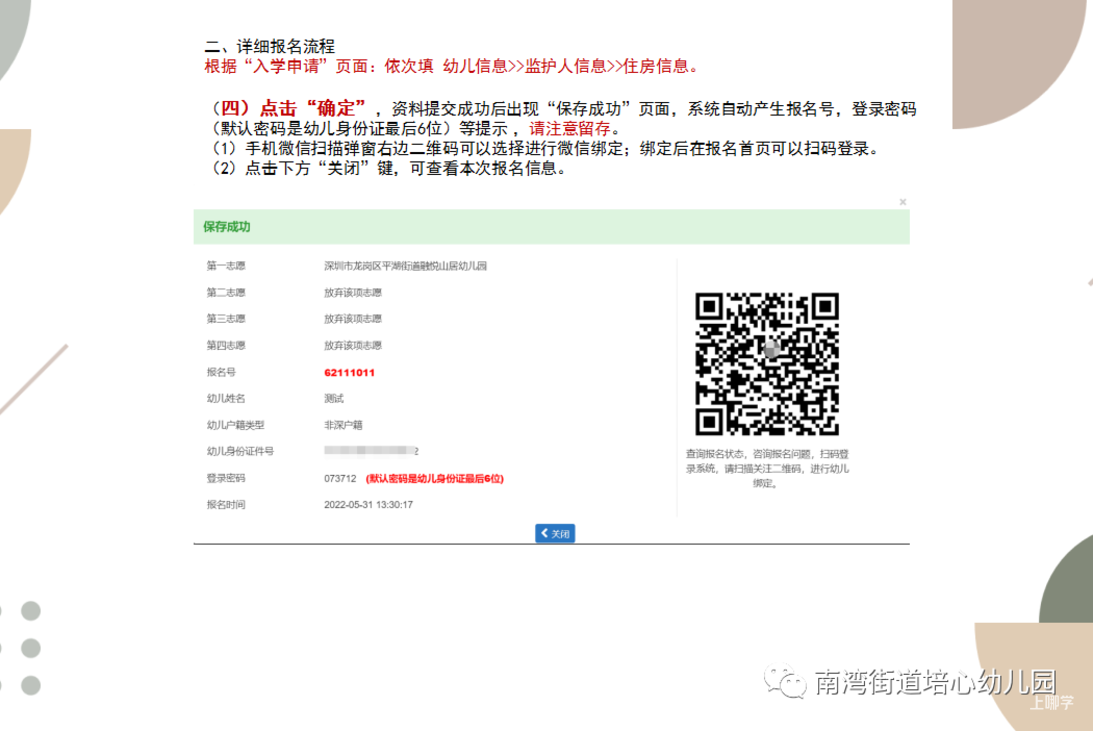Click the 幼儿姓名 label
Screen dimensions: 1093x731
[226, 399]
